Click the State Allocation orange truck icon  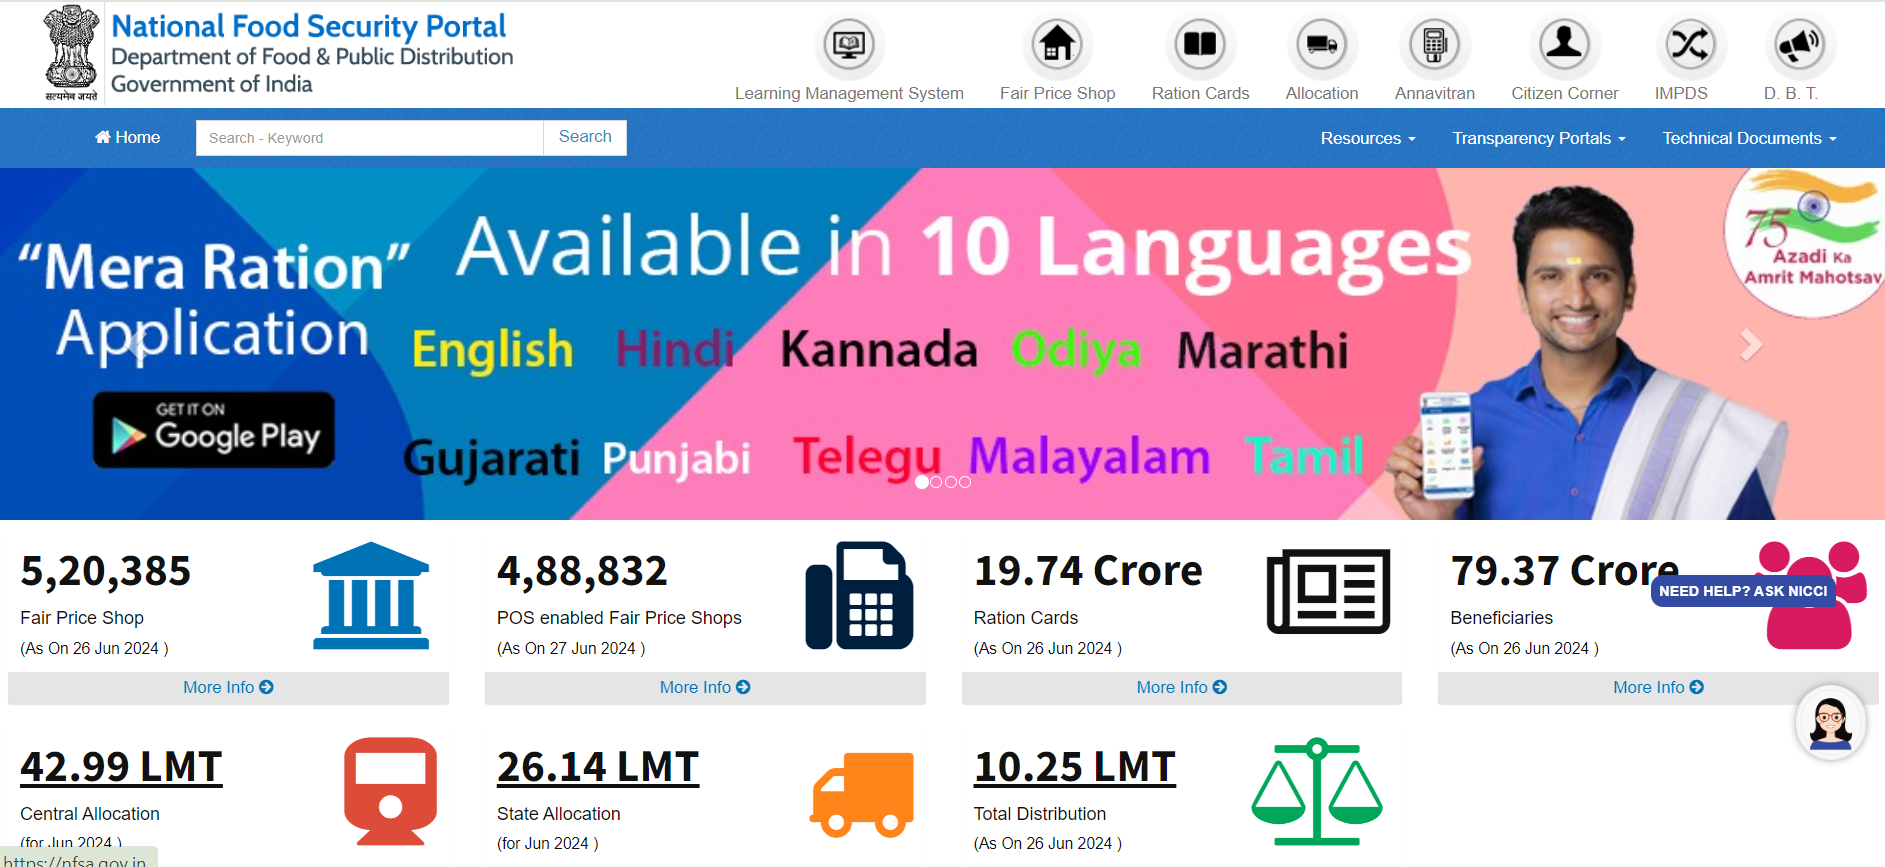tap(862, 794)
